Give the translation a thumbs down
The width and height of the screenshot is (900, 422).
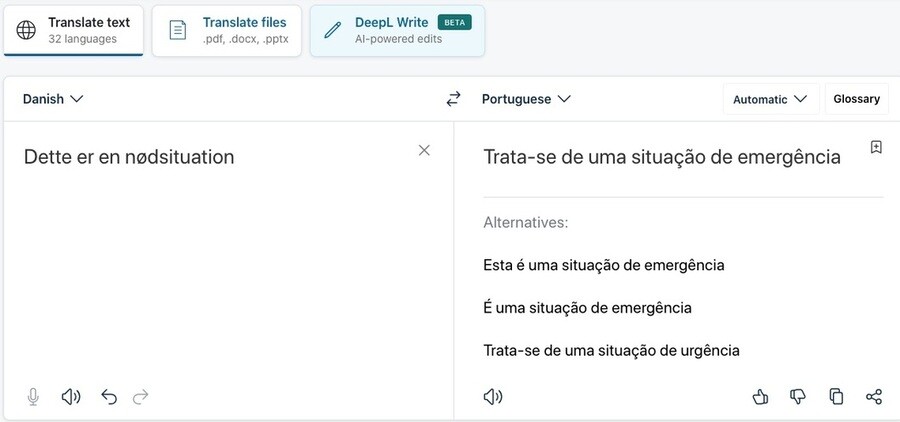(798, 397)
